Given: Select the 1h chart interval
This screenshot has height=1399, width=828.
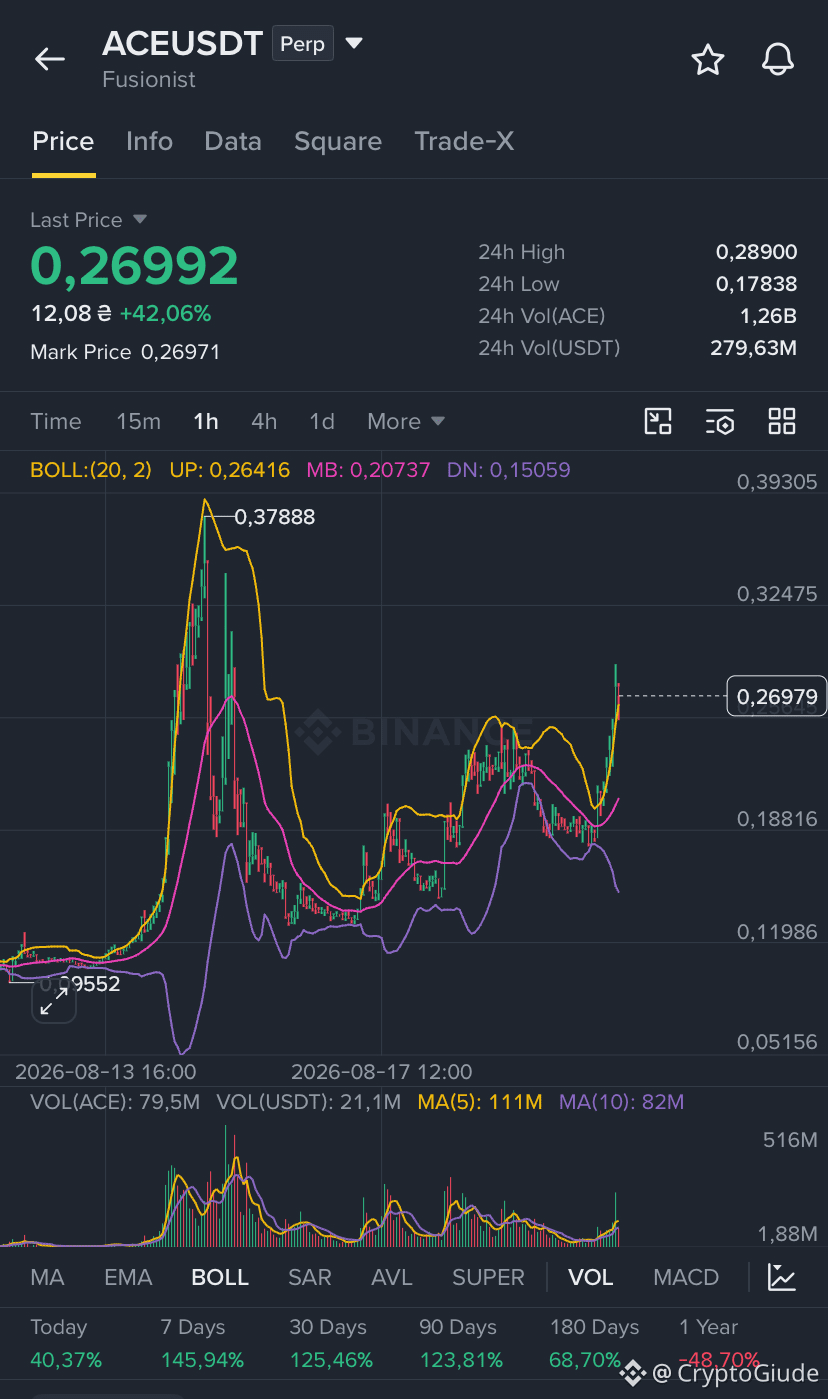Looking at the screenshot, I should [206, 421].
